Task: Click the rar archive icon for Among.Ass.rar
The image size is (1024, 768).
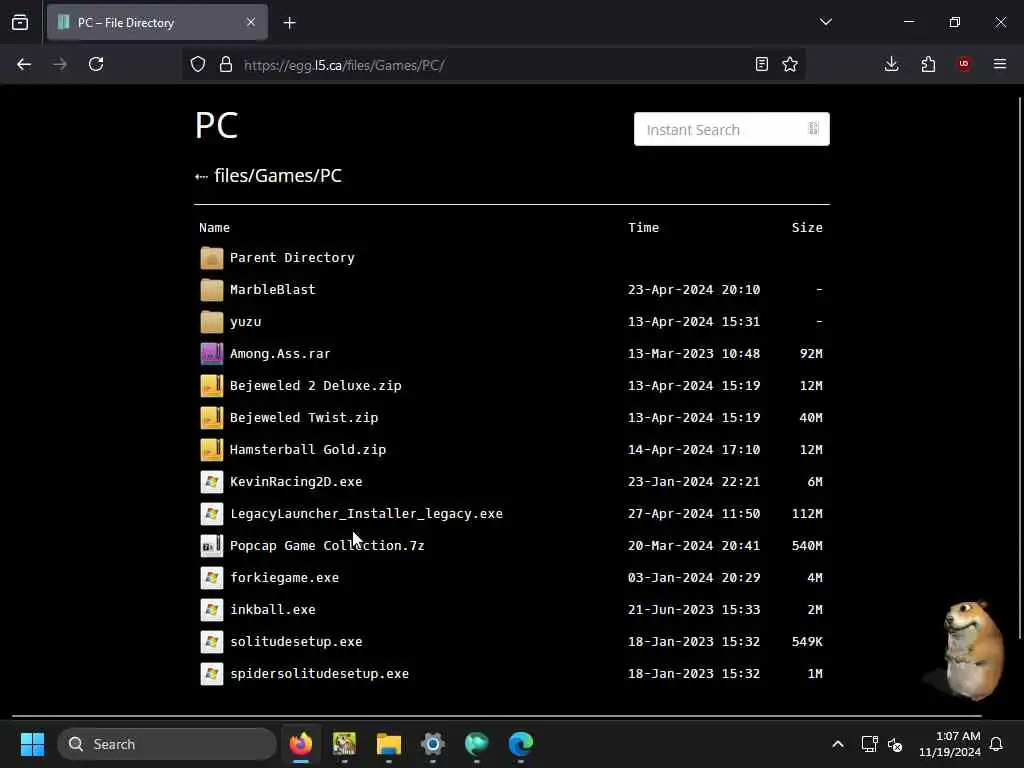Action: tap(212, 353)
